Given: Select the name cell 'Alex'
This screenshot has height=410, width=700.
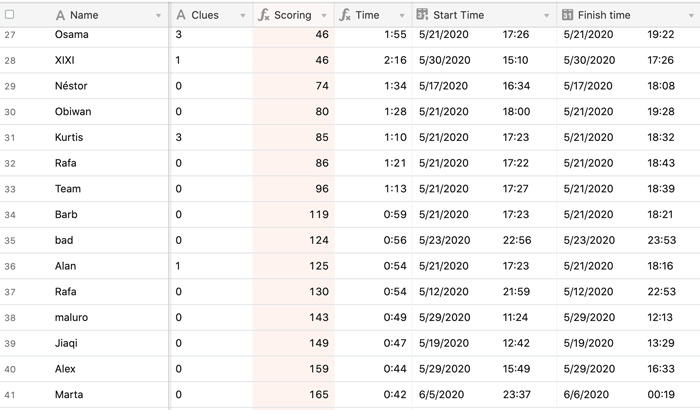Looking at the screenshot, I should click(65, 369).
